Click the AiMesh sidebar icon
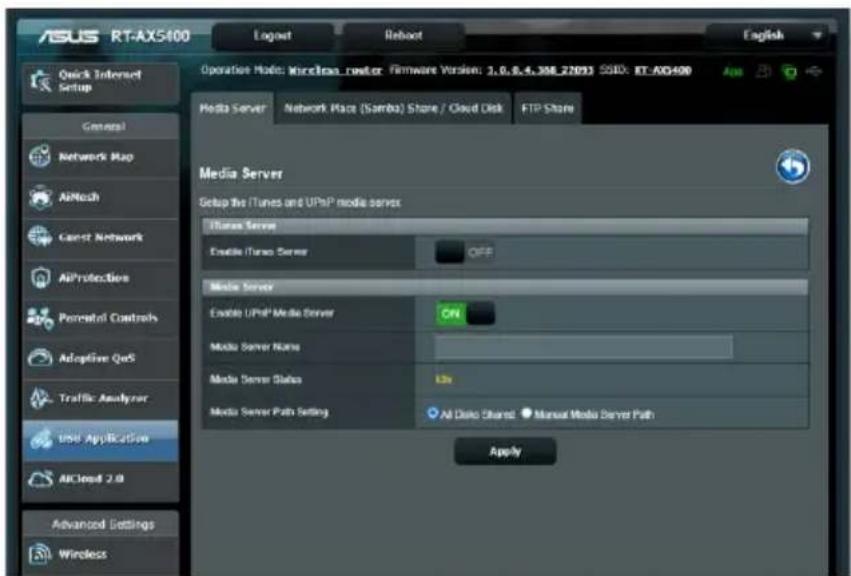 pos(40,197)
